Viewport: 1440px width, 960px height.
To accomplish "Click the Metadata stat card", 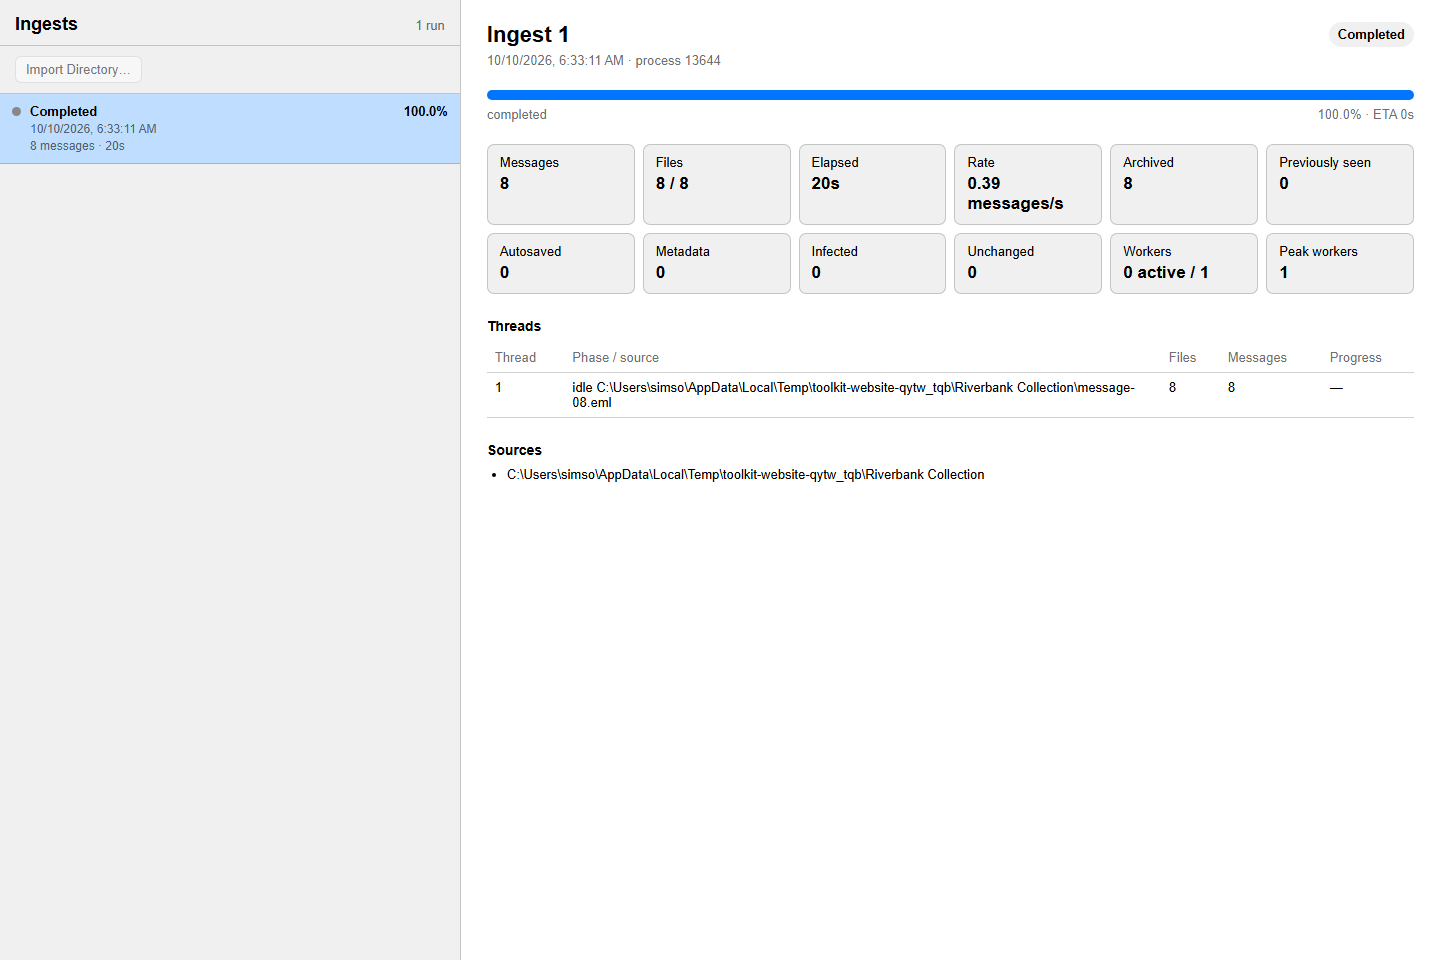I will (717, 263).
